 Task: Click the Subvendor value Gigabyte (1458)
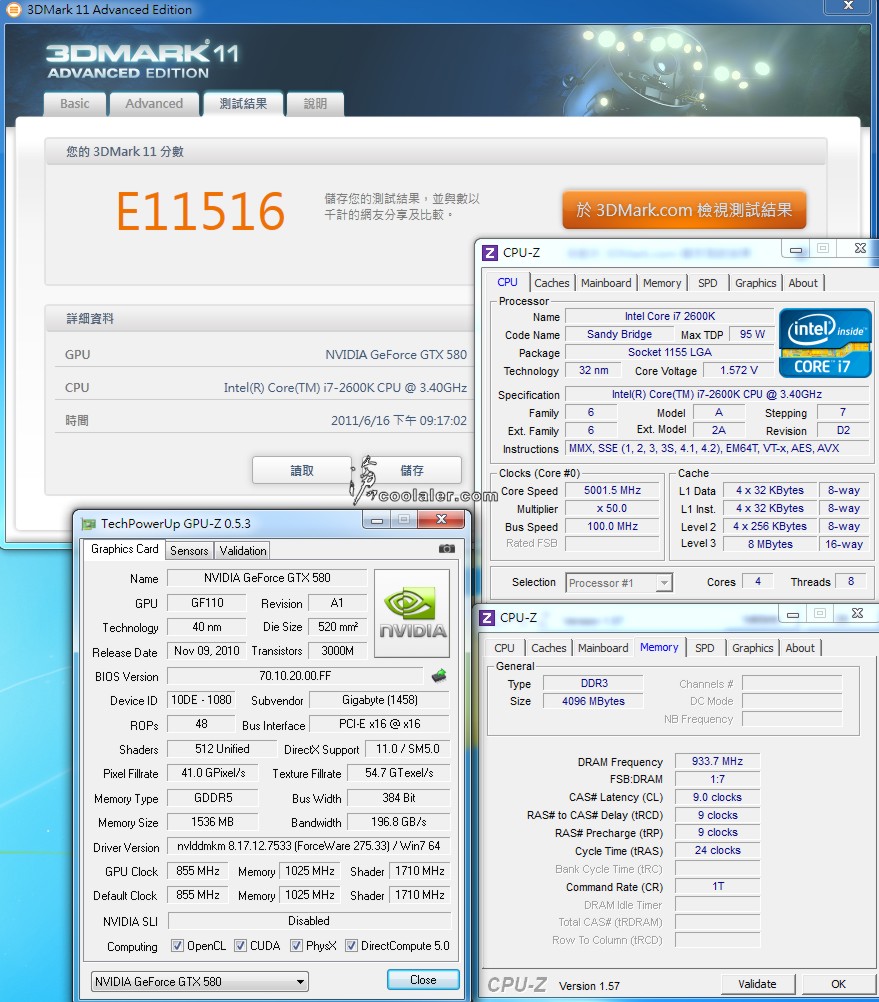tap(380, 700)
